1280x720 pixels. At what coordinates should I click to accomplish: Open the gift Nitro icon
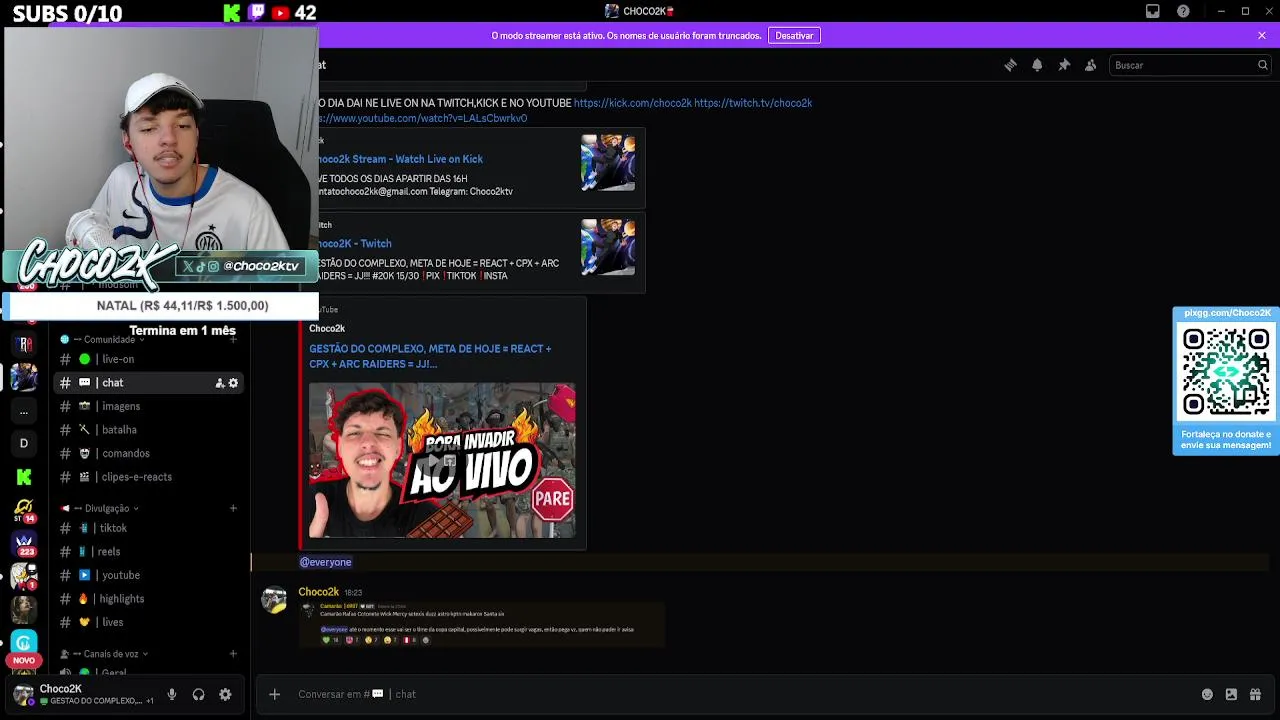click(x=1255, y=694)
